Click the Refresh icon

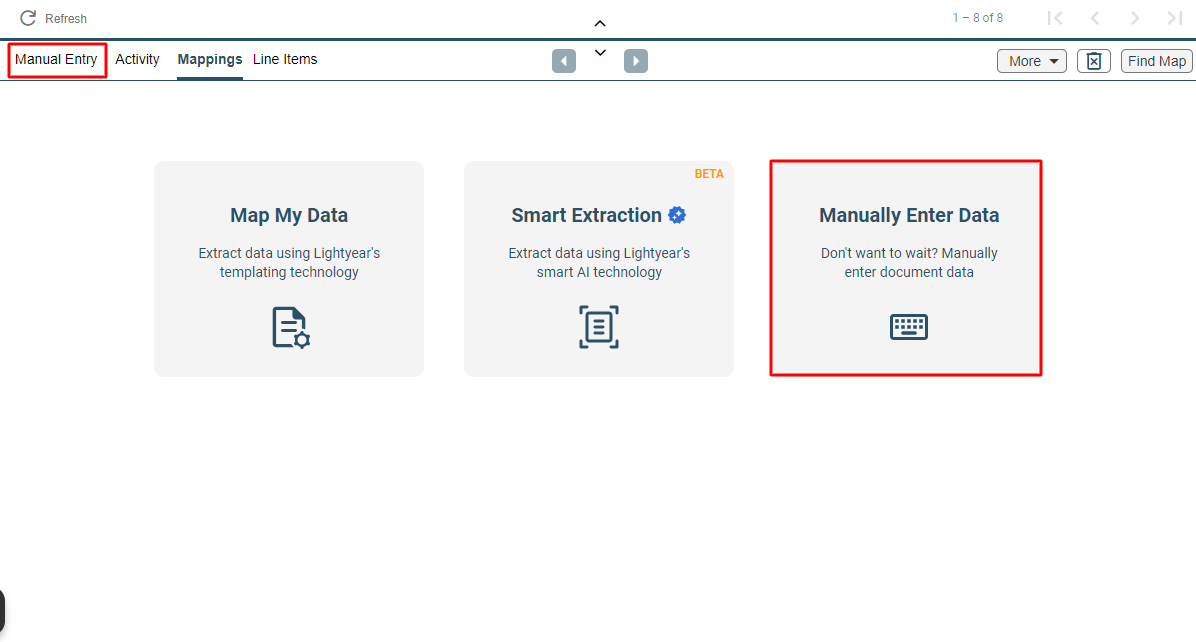pos(28,18)
